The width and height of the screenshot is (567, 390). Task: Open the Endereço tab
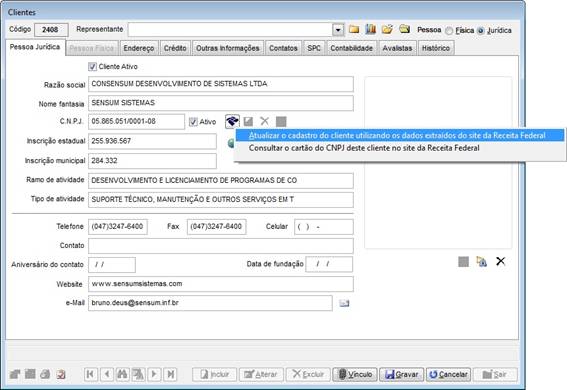click(139, 48)
